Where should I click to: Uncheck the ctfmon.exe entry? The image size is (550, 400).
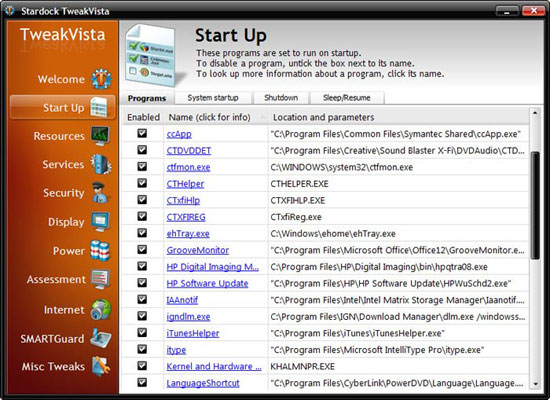142,166
